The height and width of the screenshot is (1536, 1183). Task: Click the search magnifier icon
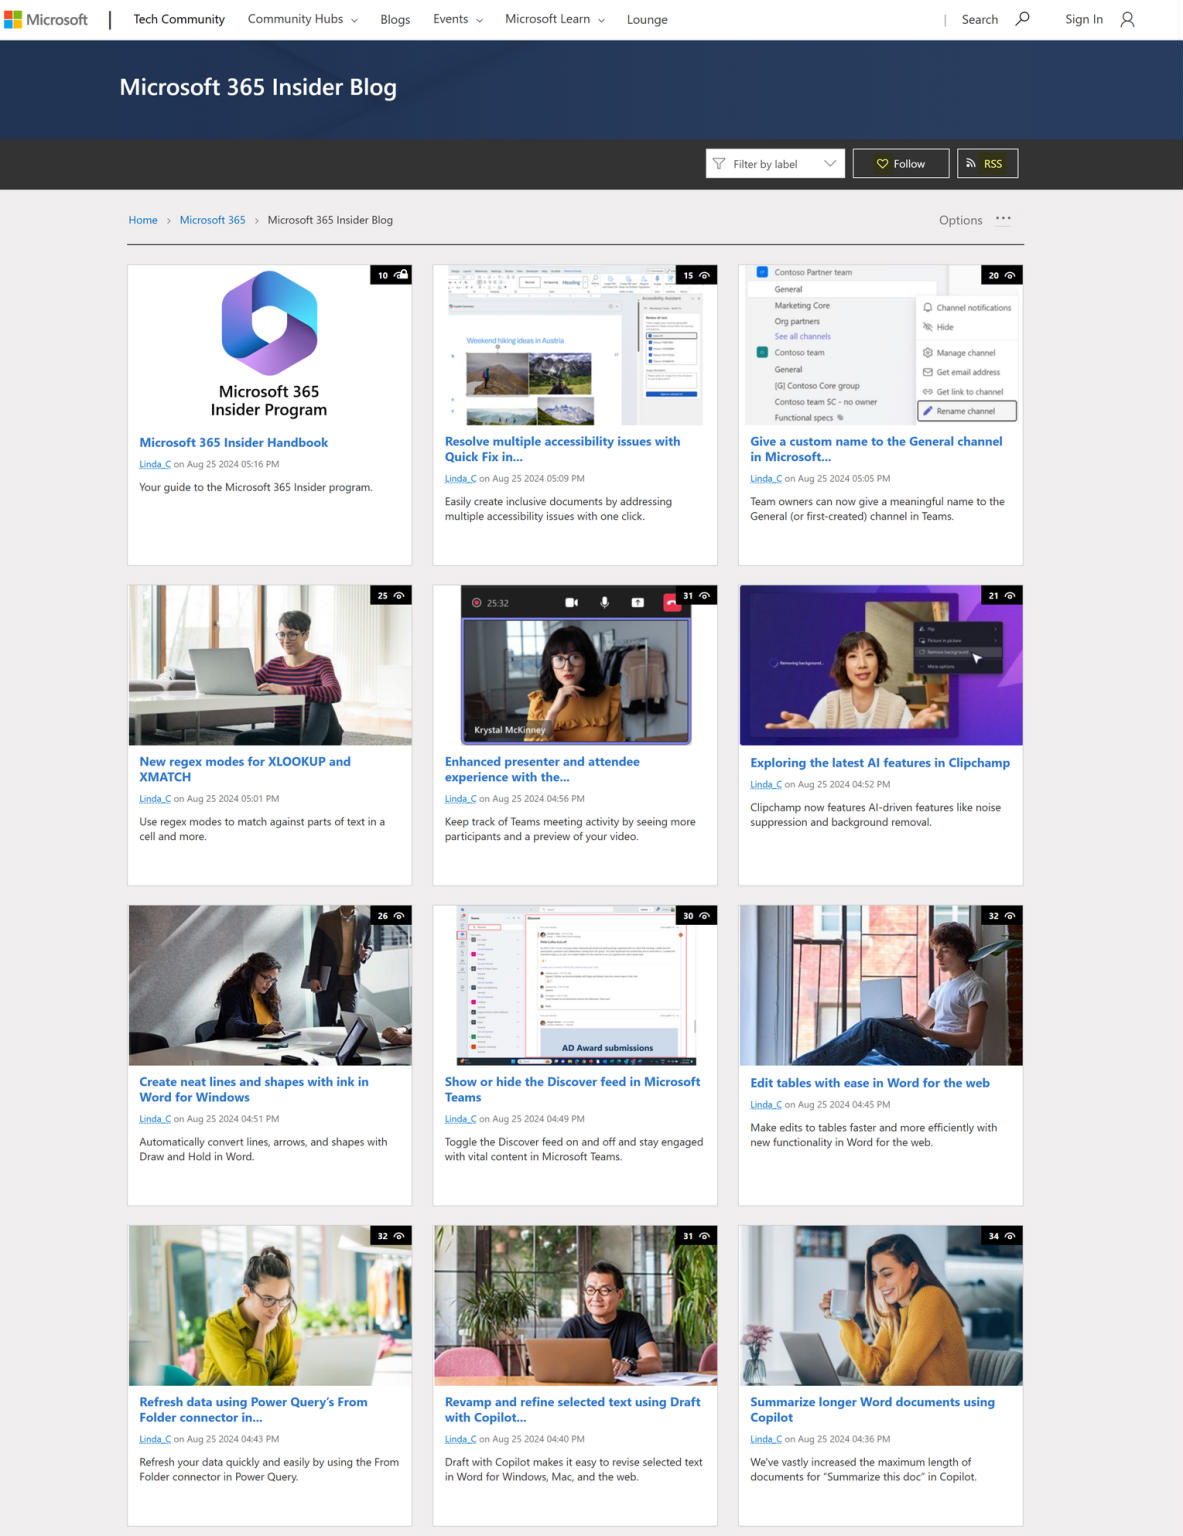pyautogui.click(x=1022, y=19)
